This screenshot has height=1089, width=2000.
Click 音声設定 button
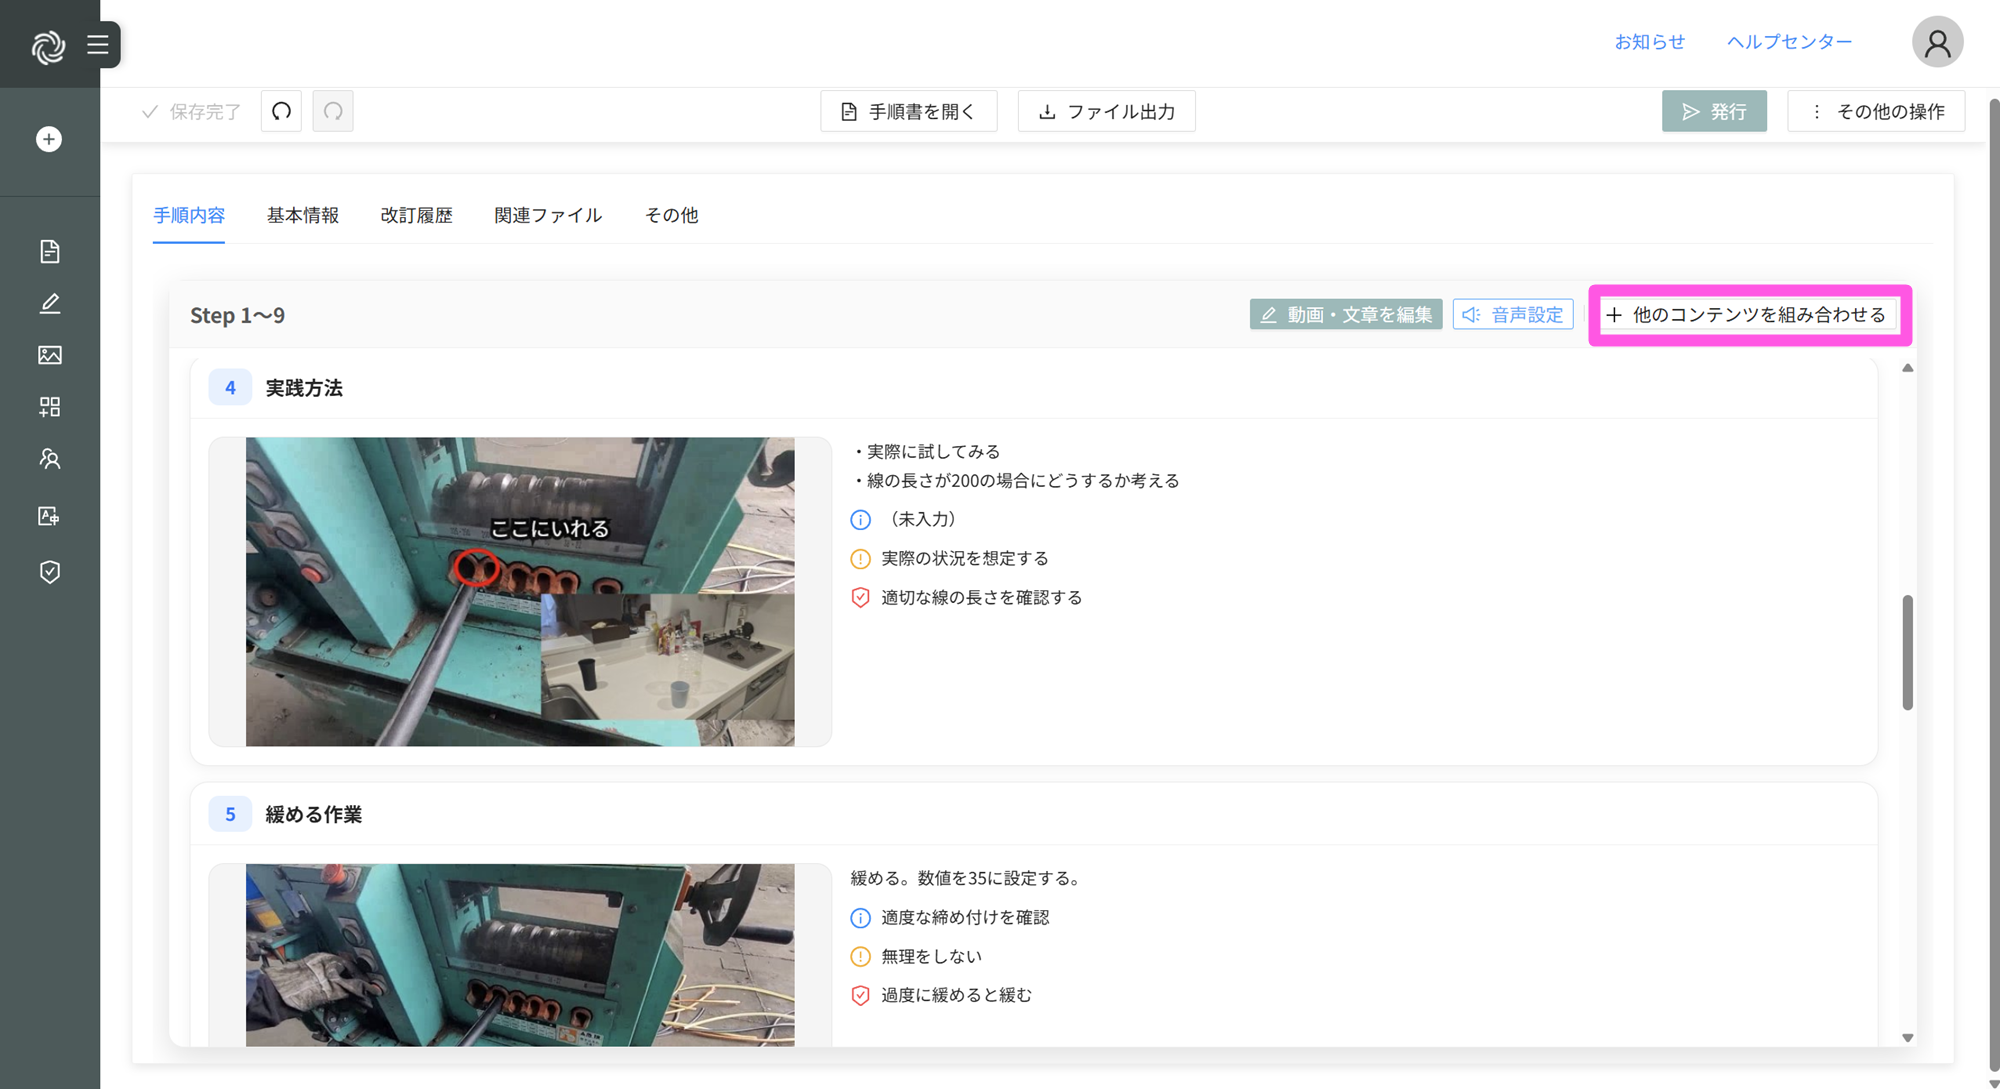click(x=1512, y=314)
